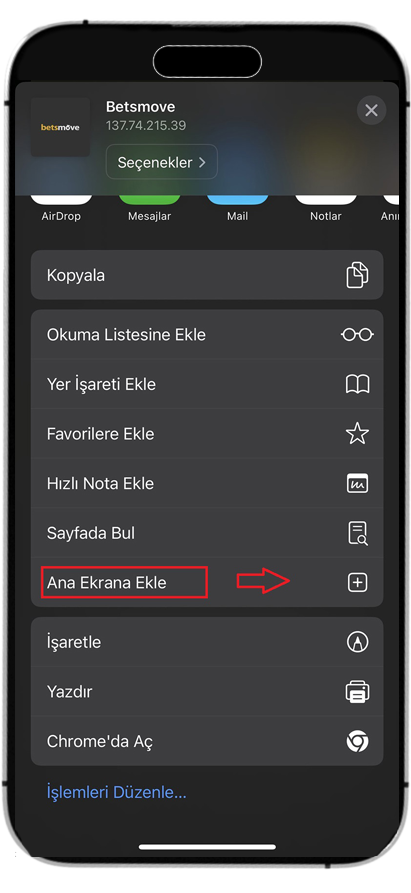411x893 pixels.
Task: Open İşlemleri Düzenle link
Action: click(x=117, y=792)
